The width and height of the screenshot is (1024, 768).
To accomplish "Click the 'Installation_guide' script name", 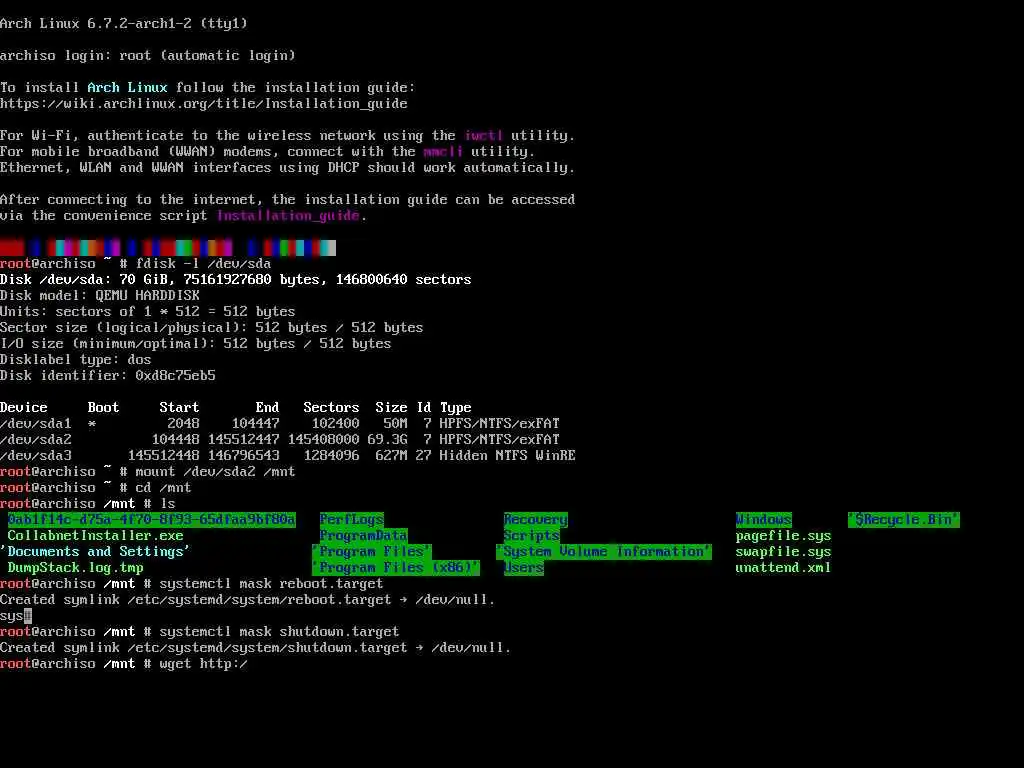I will tap(288, 216).
